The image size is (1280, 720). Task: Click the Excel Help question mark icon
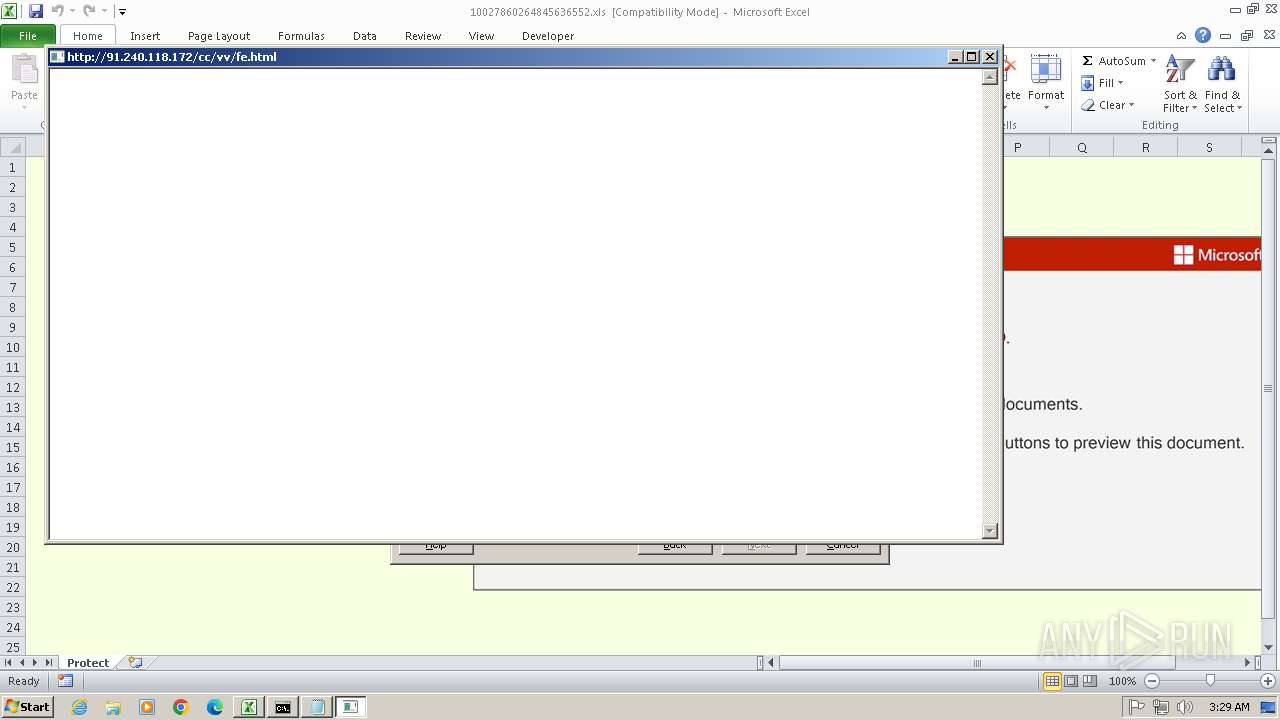(1203, 36)
